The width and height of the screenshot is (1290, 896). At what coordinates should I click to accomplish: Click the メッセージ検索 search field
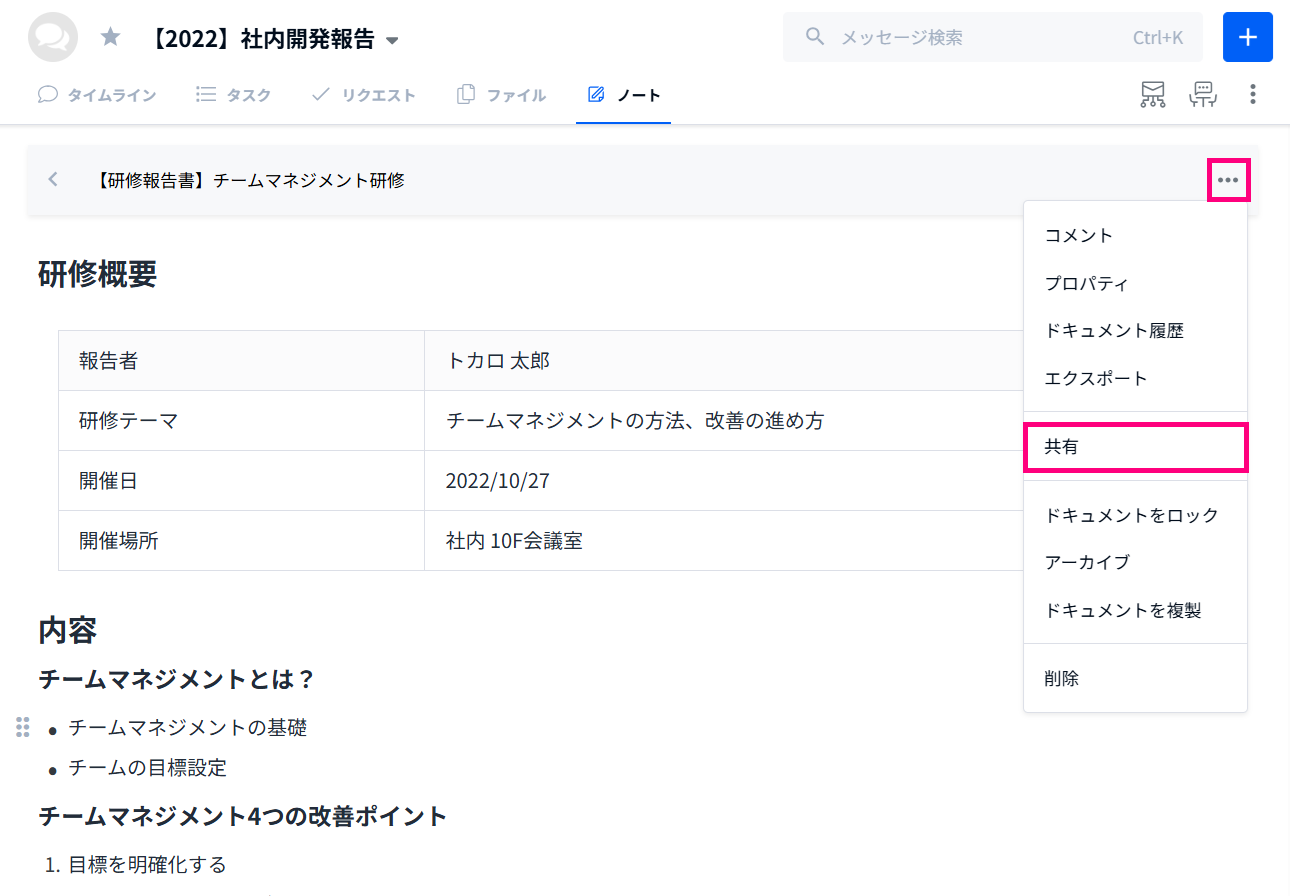[x=980, y=38]
